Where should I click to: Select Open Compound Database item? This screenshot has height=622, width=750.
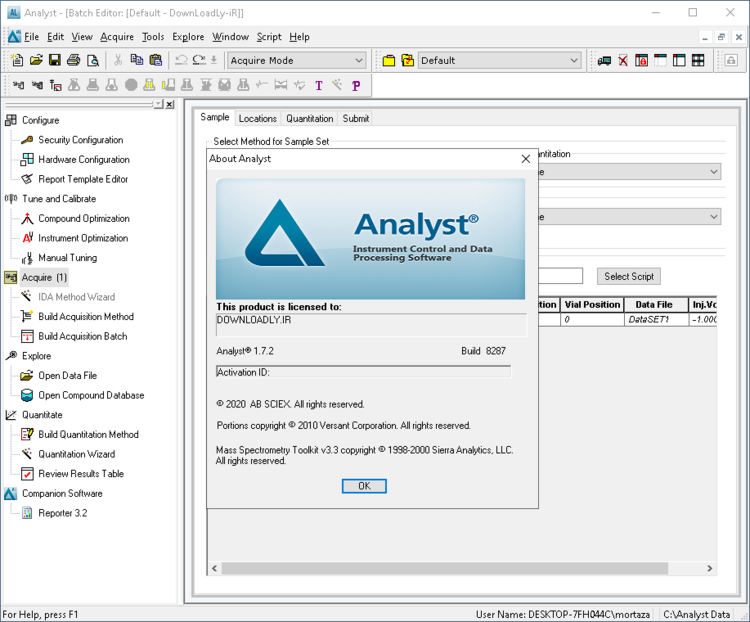(90, 395)
